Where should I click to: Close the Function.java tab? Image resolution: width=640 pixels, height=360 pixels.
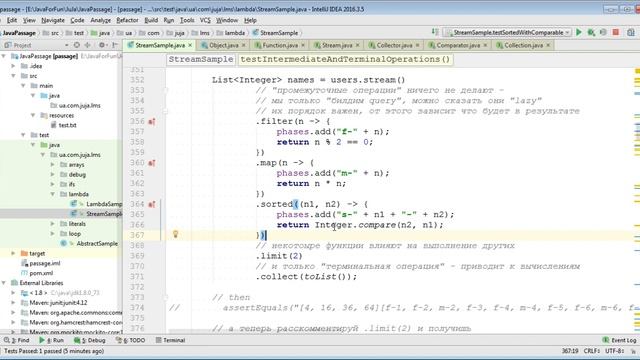tap(303, 45)
